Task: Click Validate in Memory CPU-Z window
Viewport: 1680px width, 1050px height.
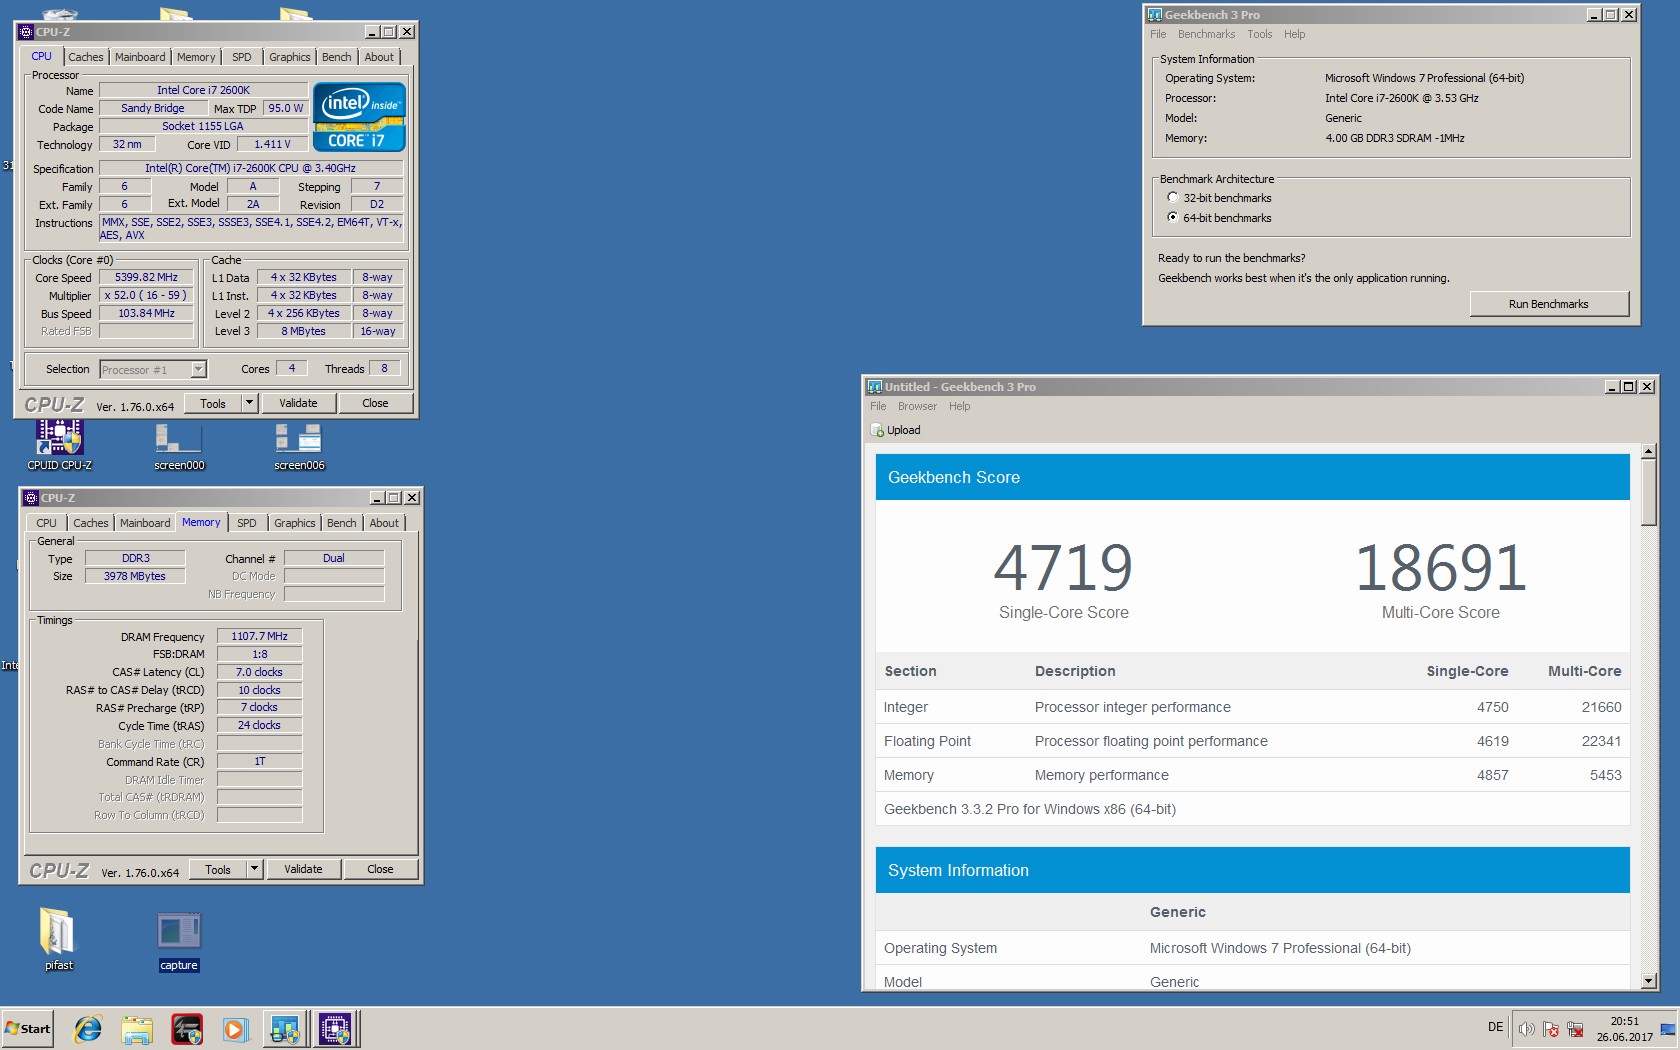Action: [x=303, y=869]
